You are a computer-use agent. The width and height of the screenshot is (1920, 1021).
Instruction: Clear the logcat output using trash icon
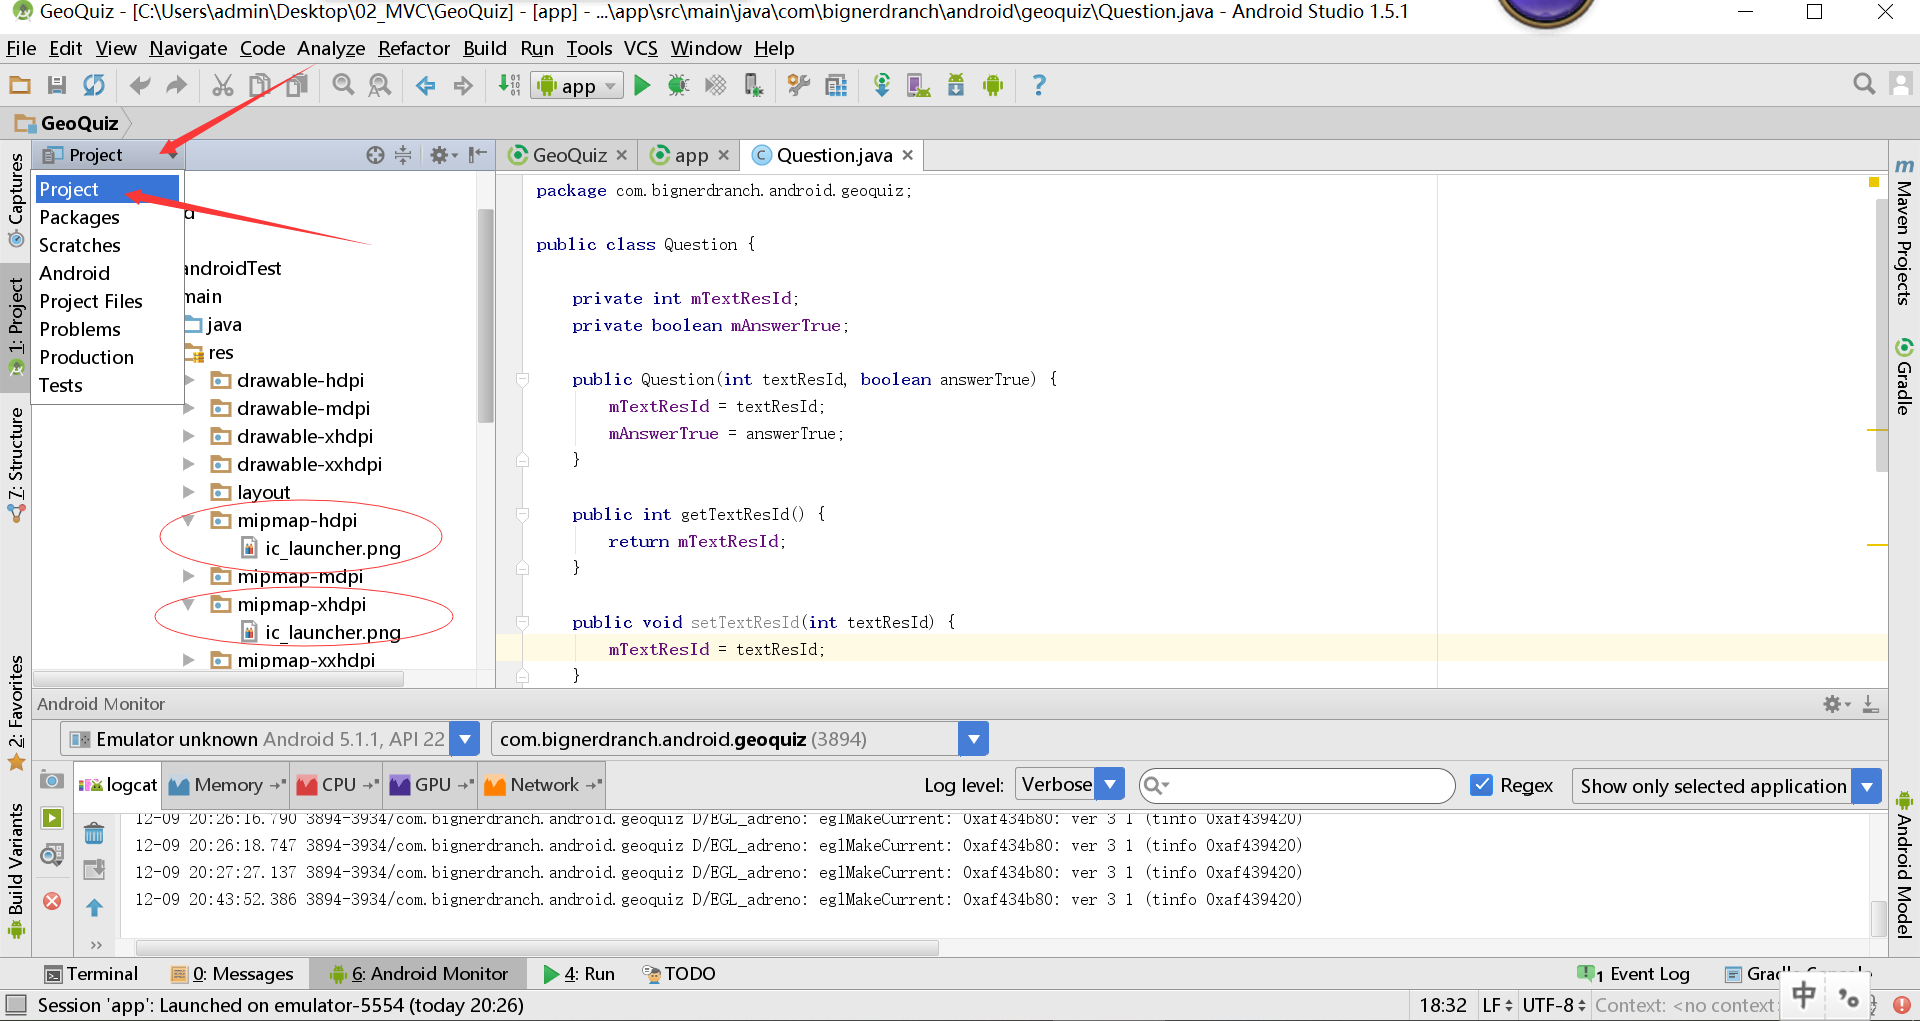click(x=95, y=834)
